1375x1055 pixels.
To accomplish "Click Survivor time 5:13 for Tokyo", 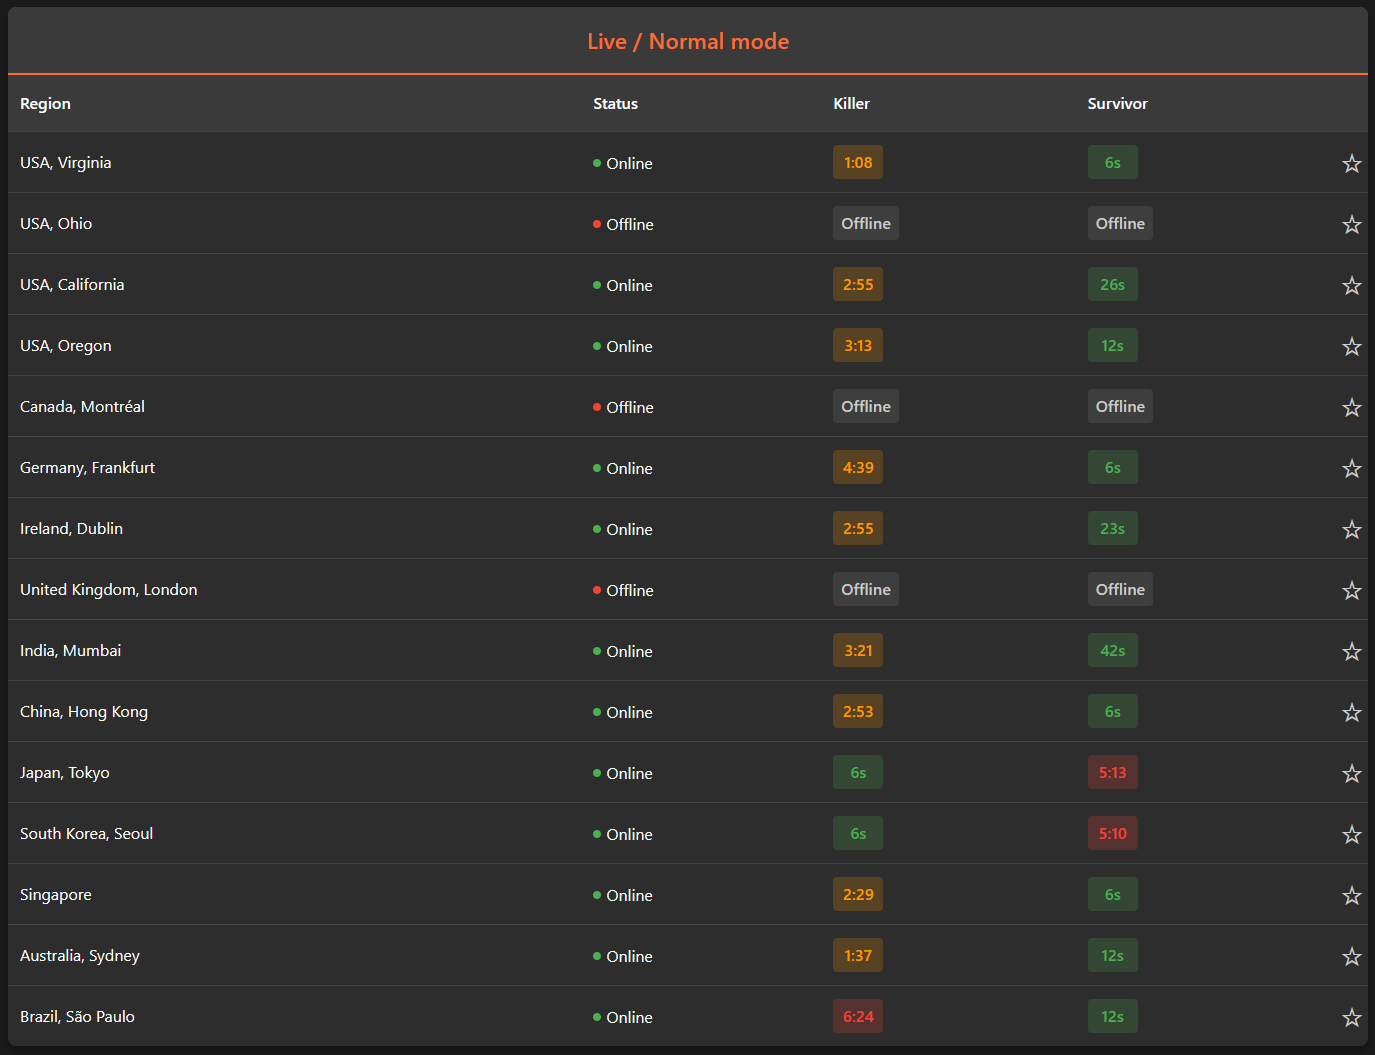I will (x=1112, y=773).
